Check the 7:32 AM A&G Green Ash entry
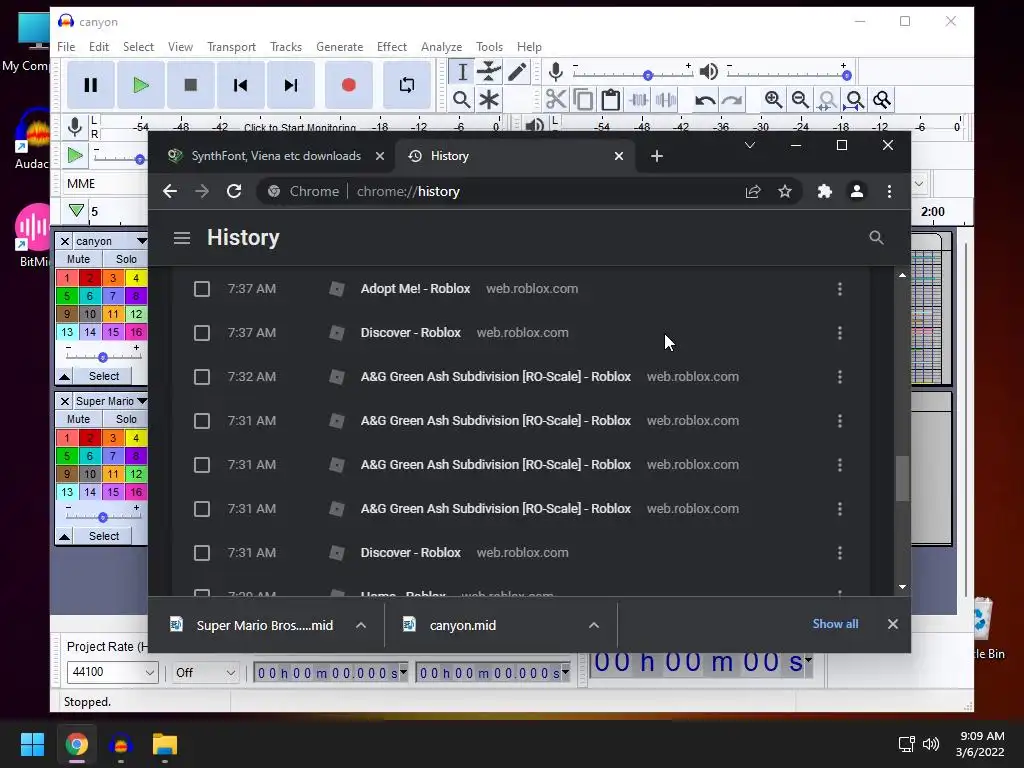Viewport: 1024px width, 768px height. [202, 377]
